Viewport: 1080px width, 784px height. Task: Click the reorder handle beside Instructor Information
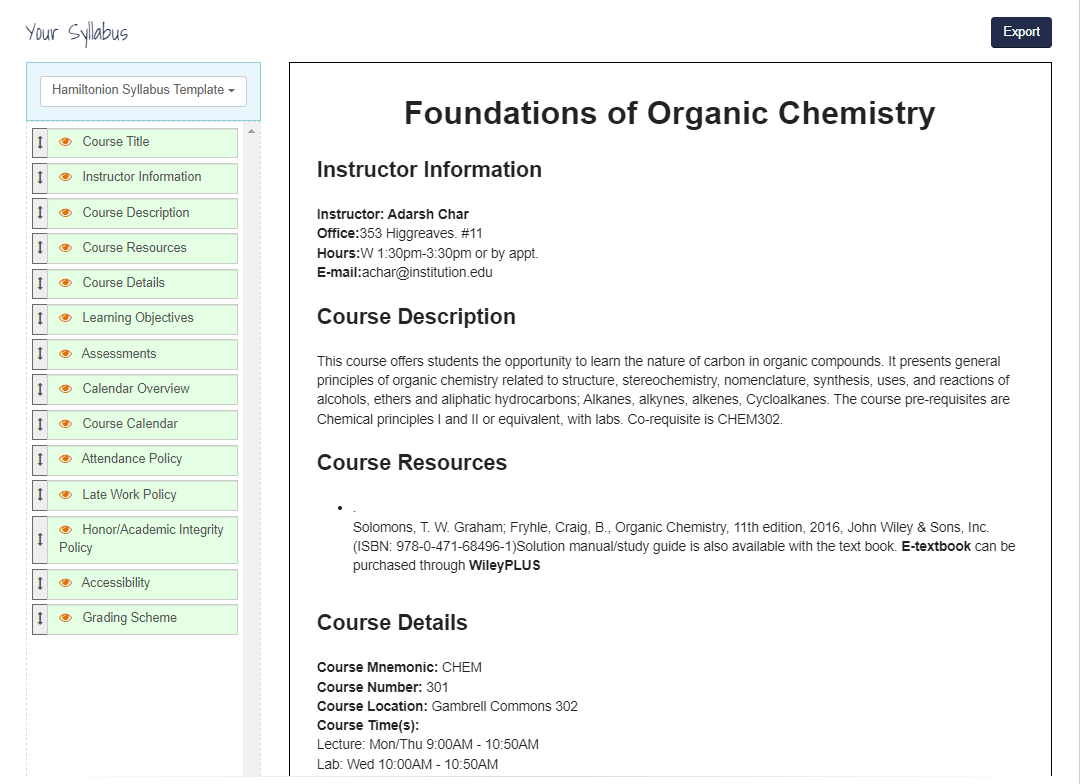tap(40, 178)
